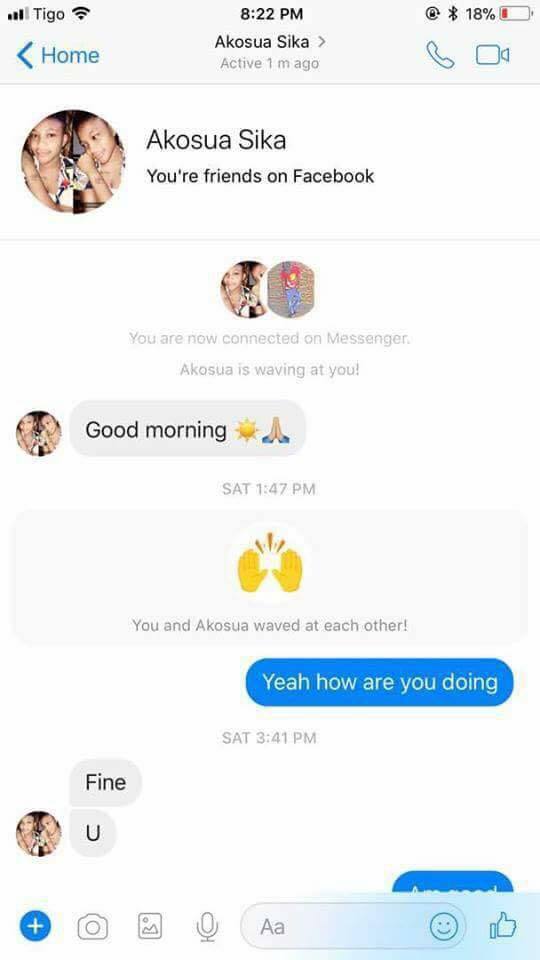This screenshot has width=540, height=960.
Task: Start a voice call with Akosua Sika
Action: click(x=440, y=55)
